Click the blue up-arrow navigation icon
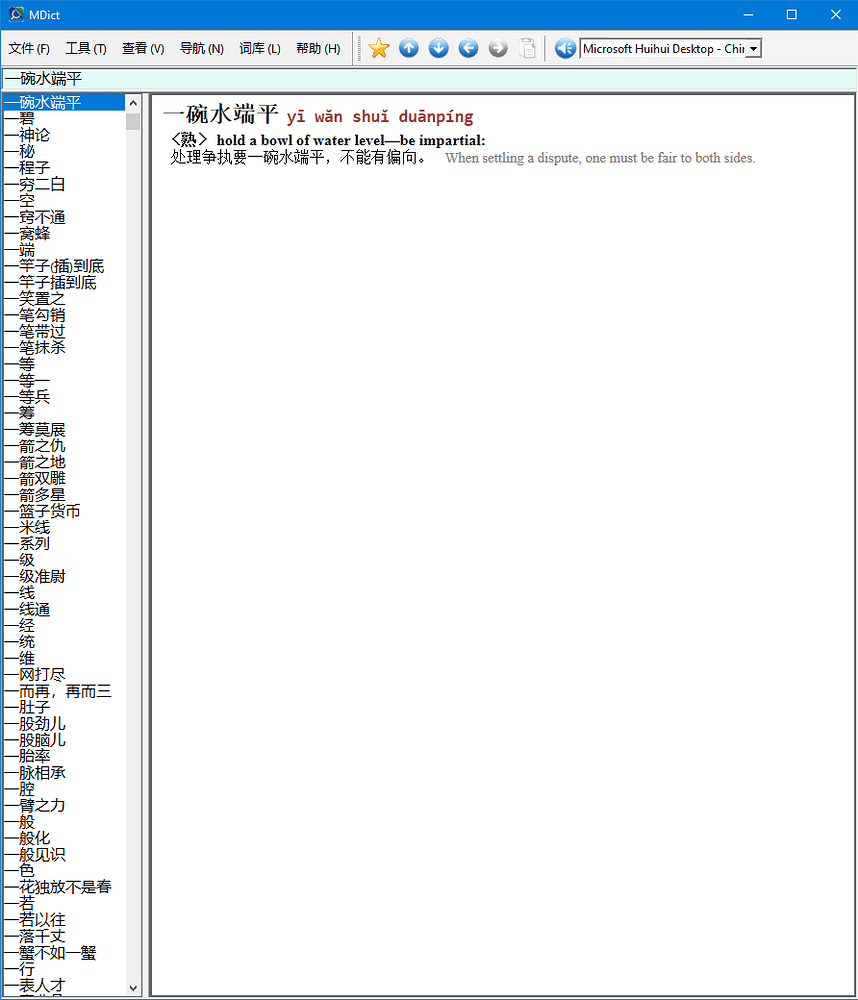This screenshot has height=1000, width=858. pos(408,47)
